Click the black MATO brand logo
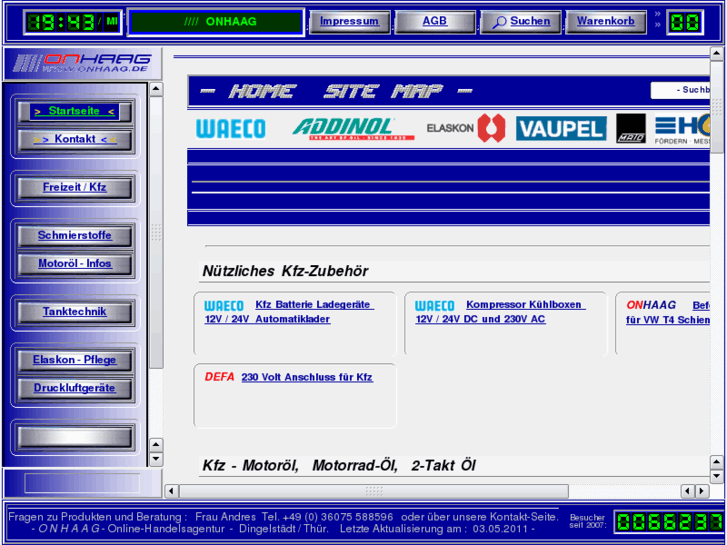 coord(631,128)
